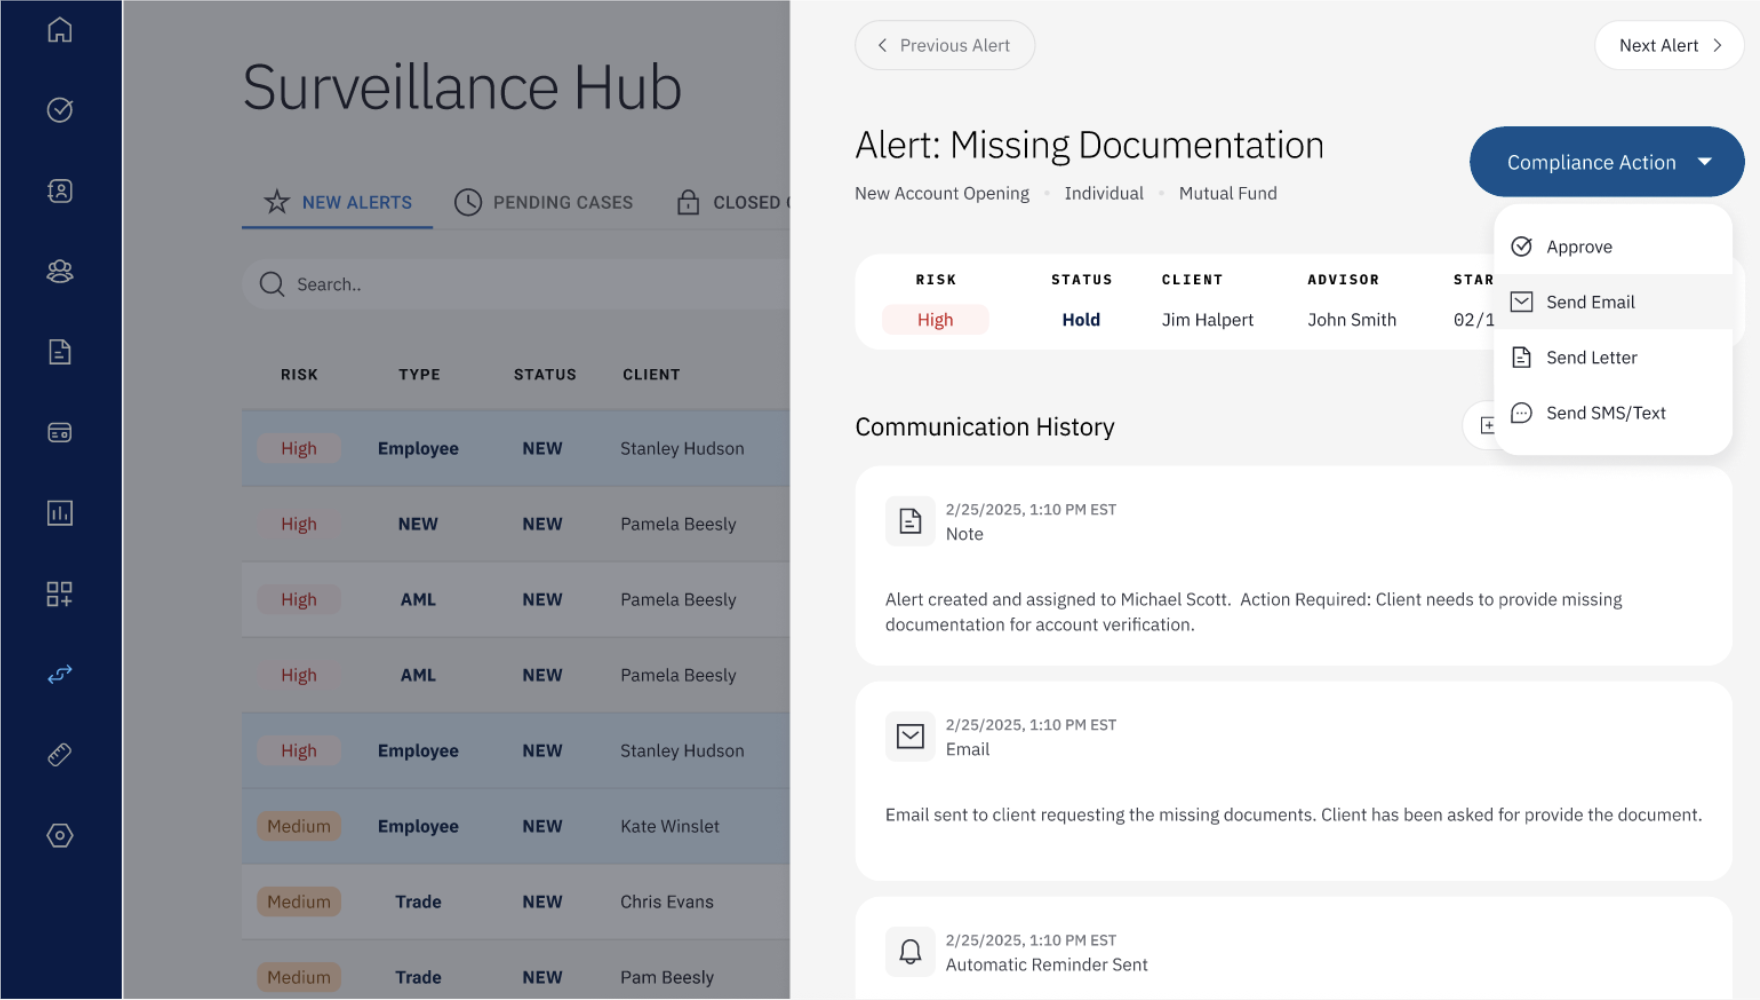
Task: Click the magnifier icon in search bar
Action: (271, 284)
